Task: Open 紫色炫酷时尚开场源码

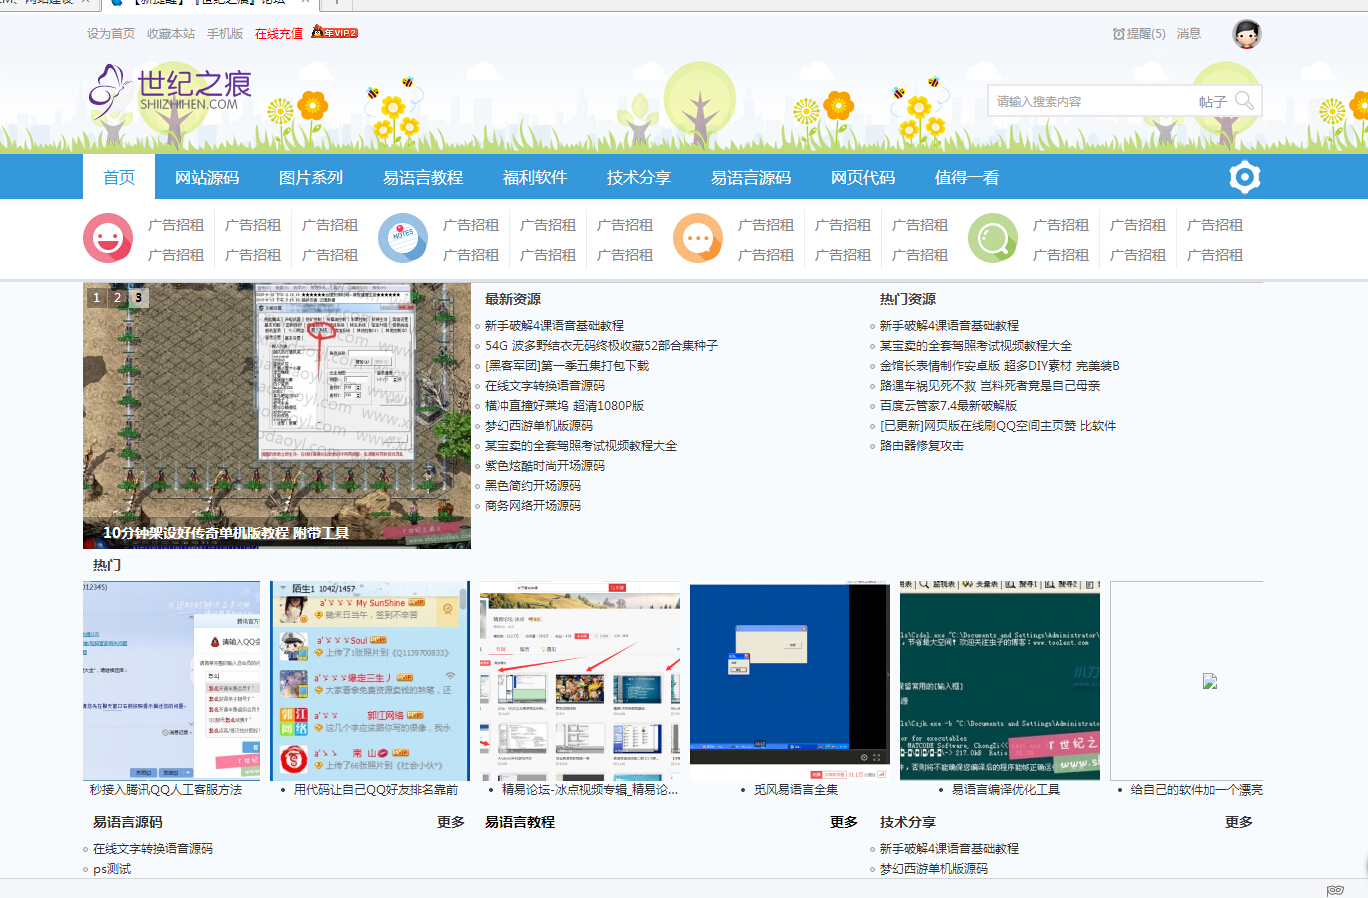Action: [x=545, y=465]
